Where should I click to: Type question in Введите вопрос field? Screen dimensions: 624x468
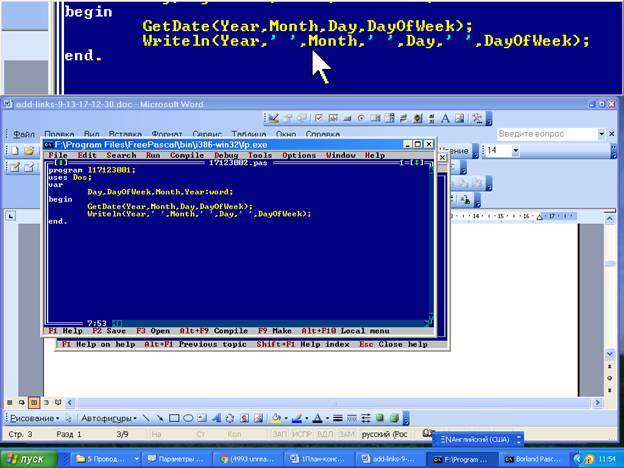pos(547,134)
